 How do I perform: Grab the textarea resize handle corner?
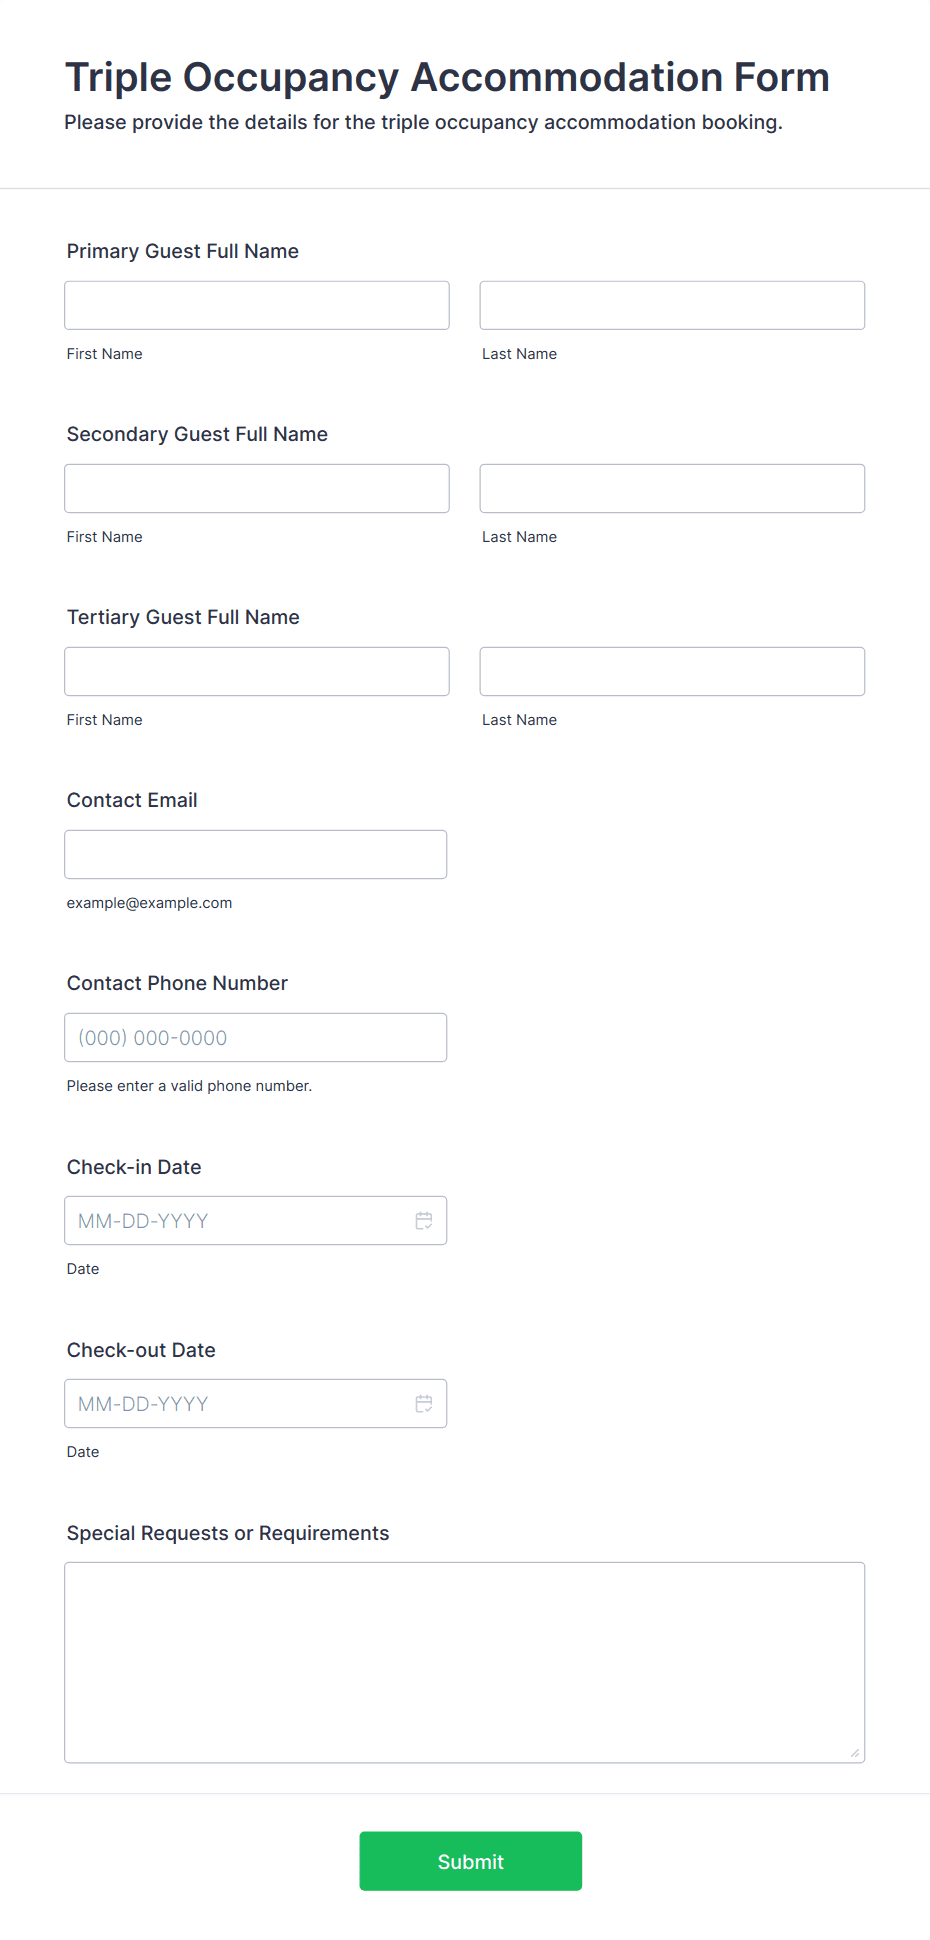pyautogui.click(x=855, y=1753)
